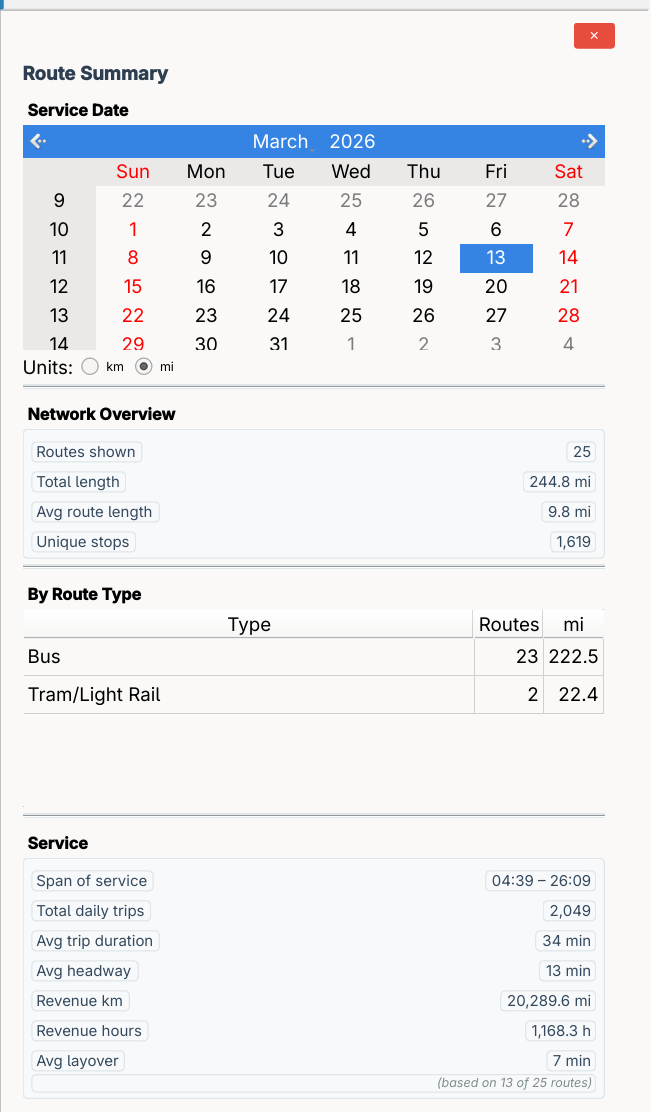Screen dimensions: 651x1112
Task: Select the km units radio button
Action: [x=90, y=367]
